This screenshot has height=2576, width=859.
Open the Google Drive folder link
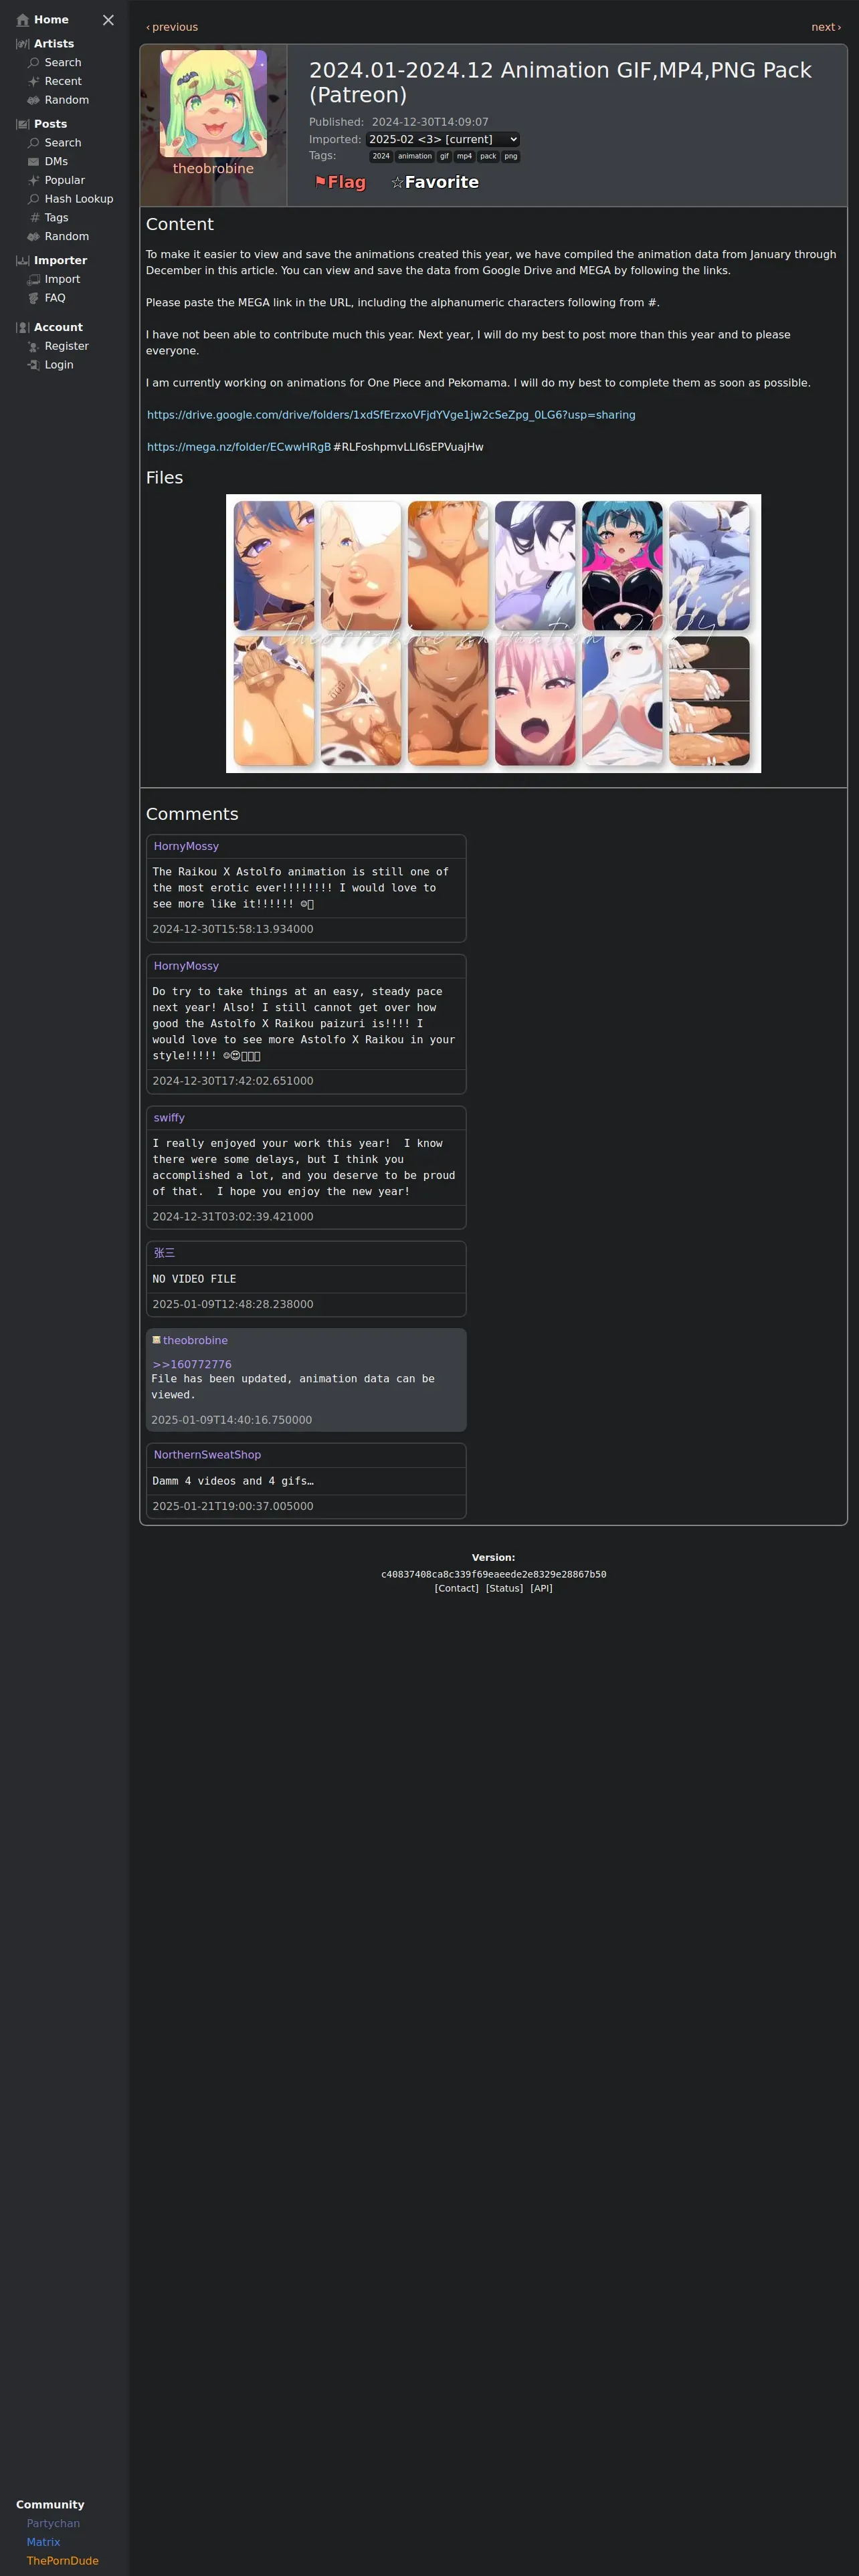391,415
